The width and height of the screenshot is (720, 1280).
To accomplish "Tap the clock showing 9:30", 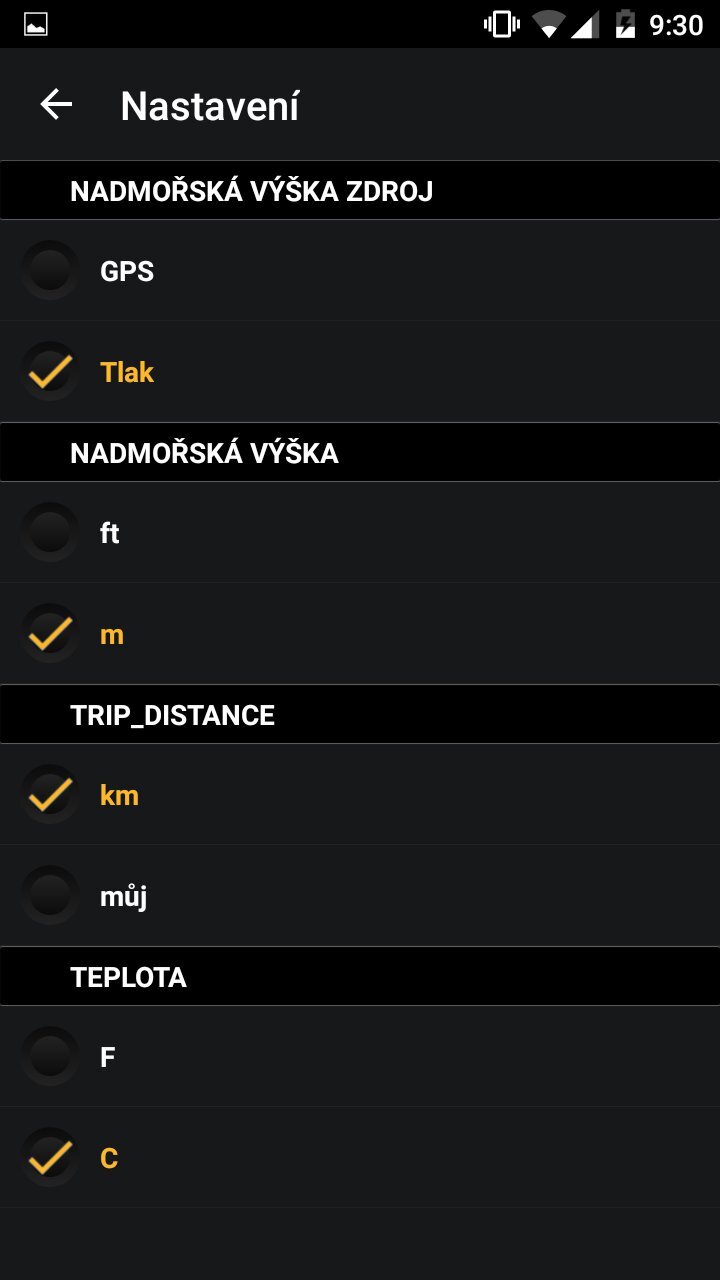I will pos(676,25).
